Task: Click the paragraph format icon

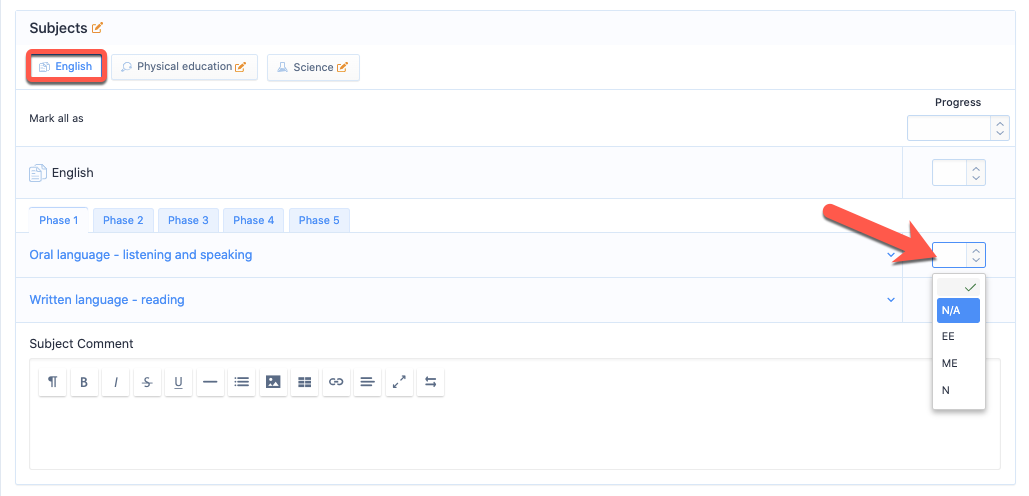Action: 53,382
